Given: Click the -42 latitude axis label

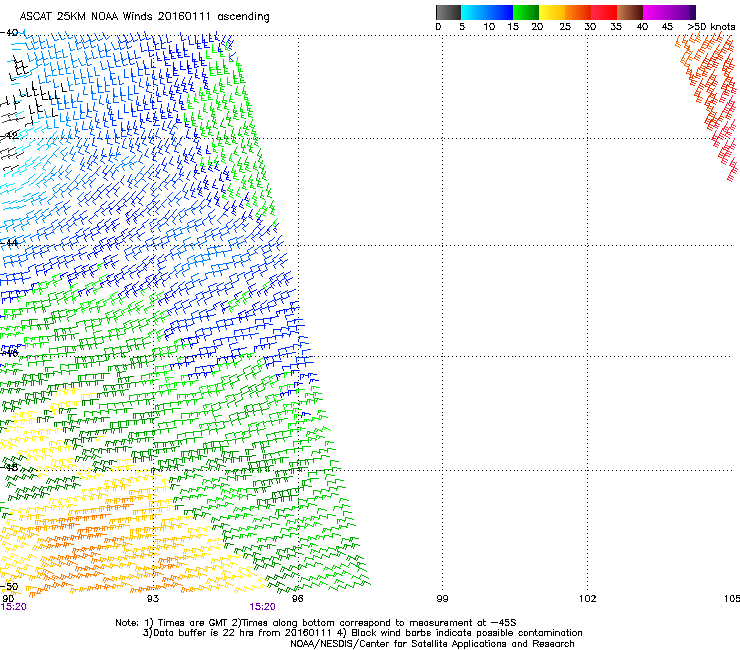Looking at the screenshot, I should pos(9,135).
